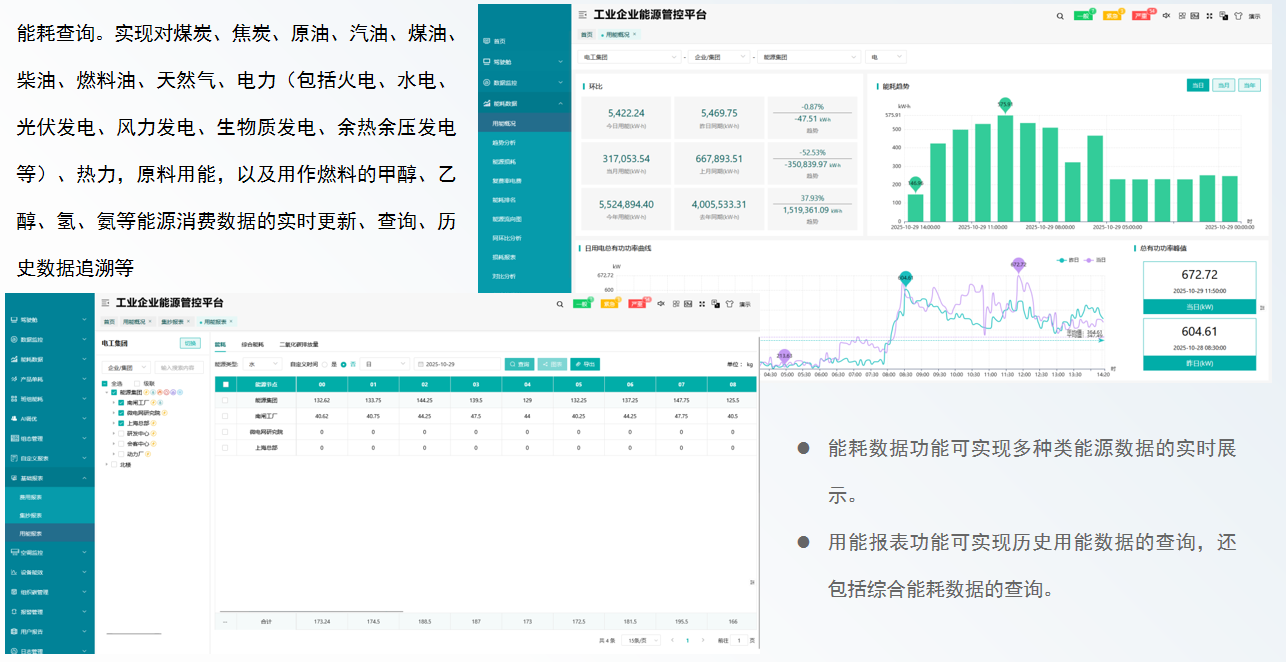Enable the 级联 checkbox above the tree
The image size is (1286, 662).
[137, 383]
